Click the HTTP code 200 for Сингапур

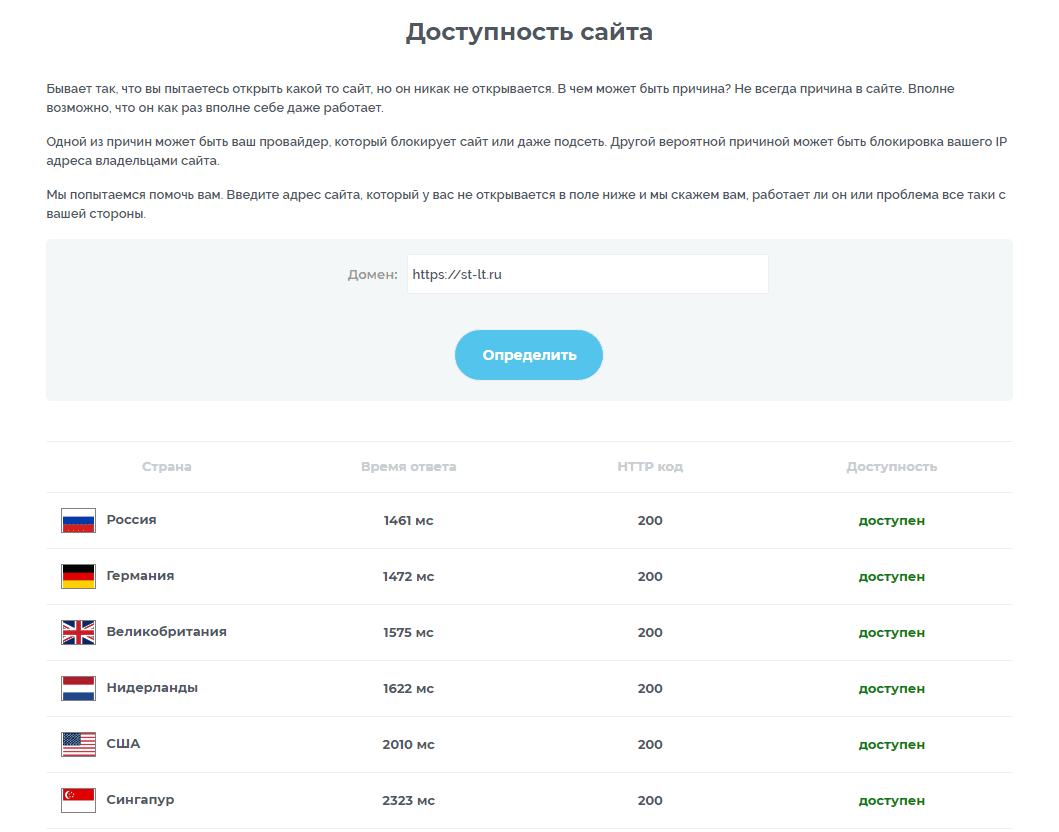[x=650, y=801]
